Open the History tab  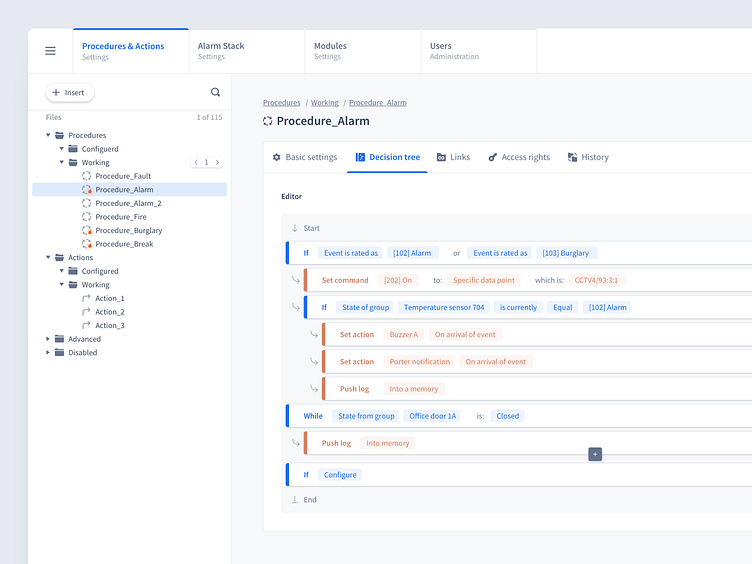588,157
